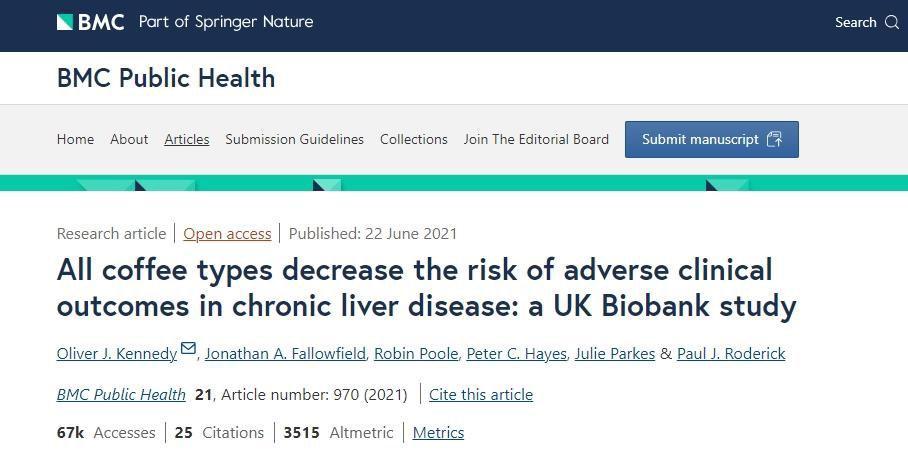Open Robin Poole author details
This screenshot has width=908, height=465.
415,353
